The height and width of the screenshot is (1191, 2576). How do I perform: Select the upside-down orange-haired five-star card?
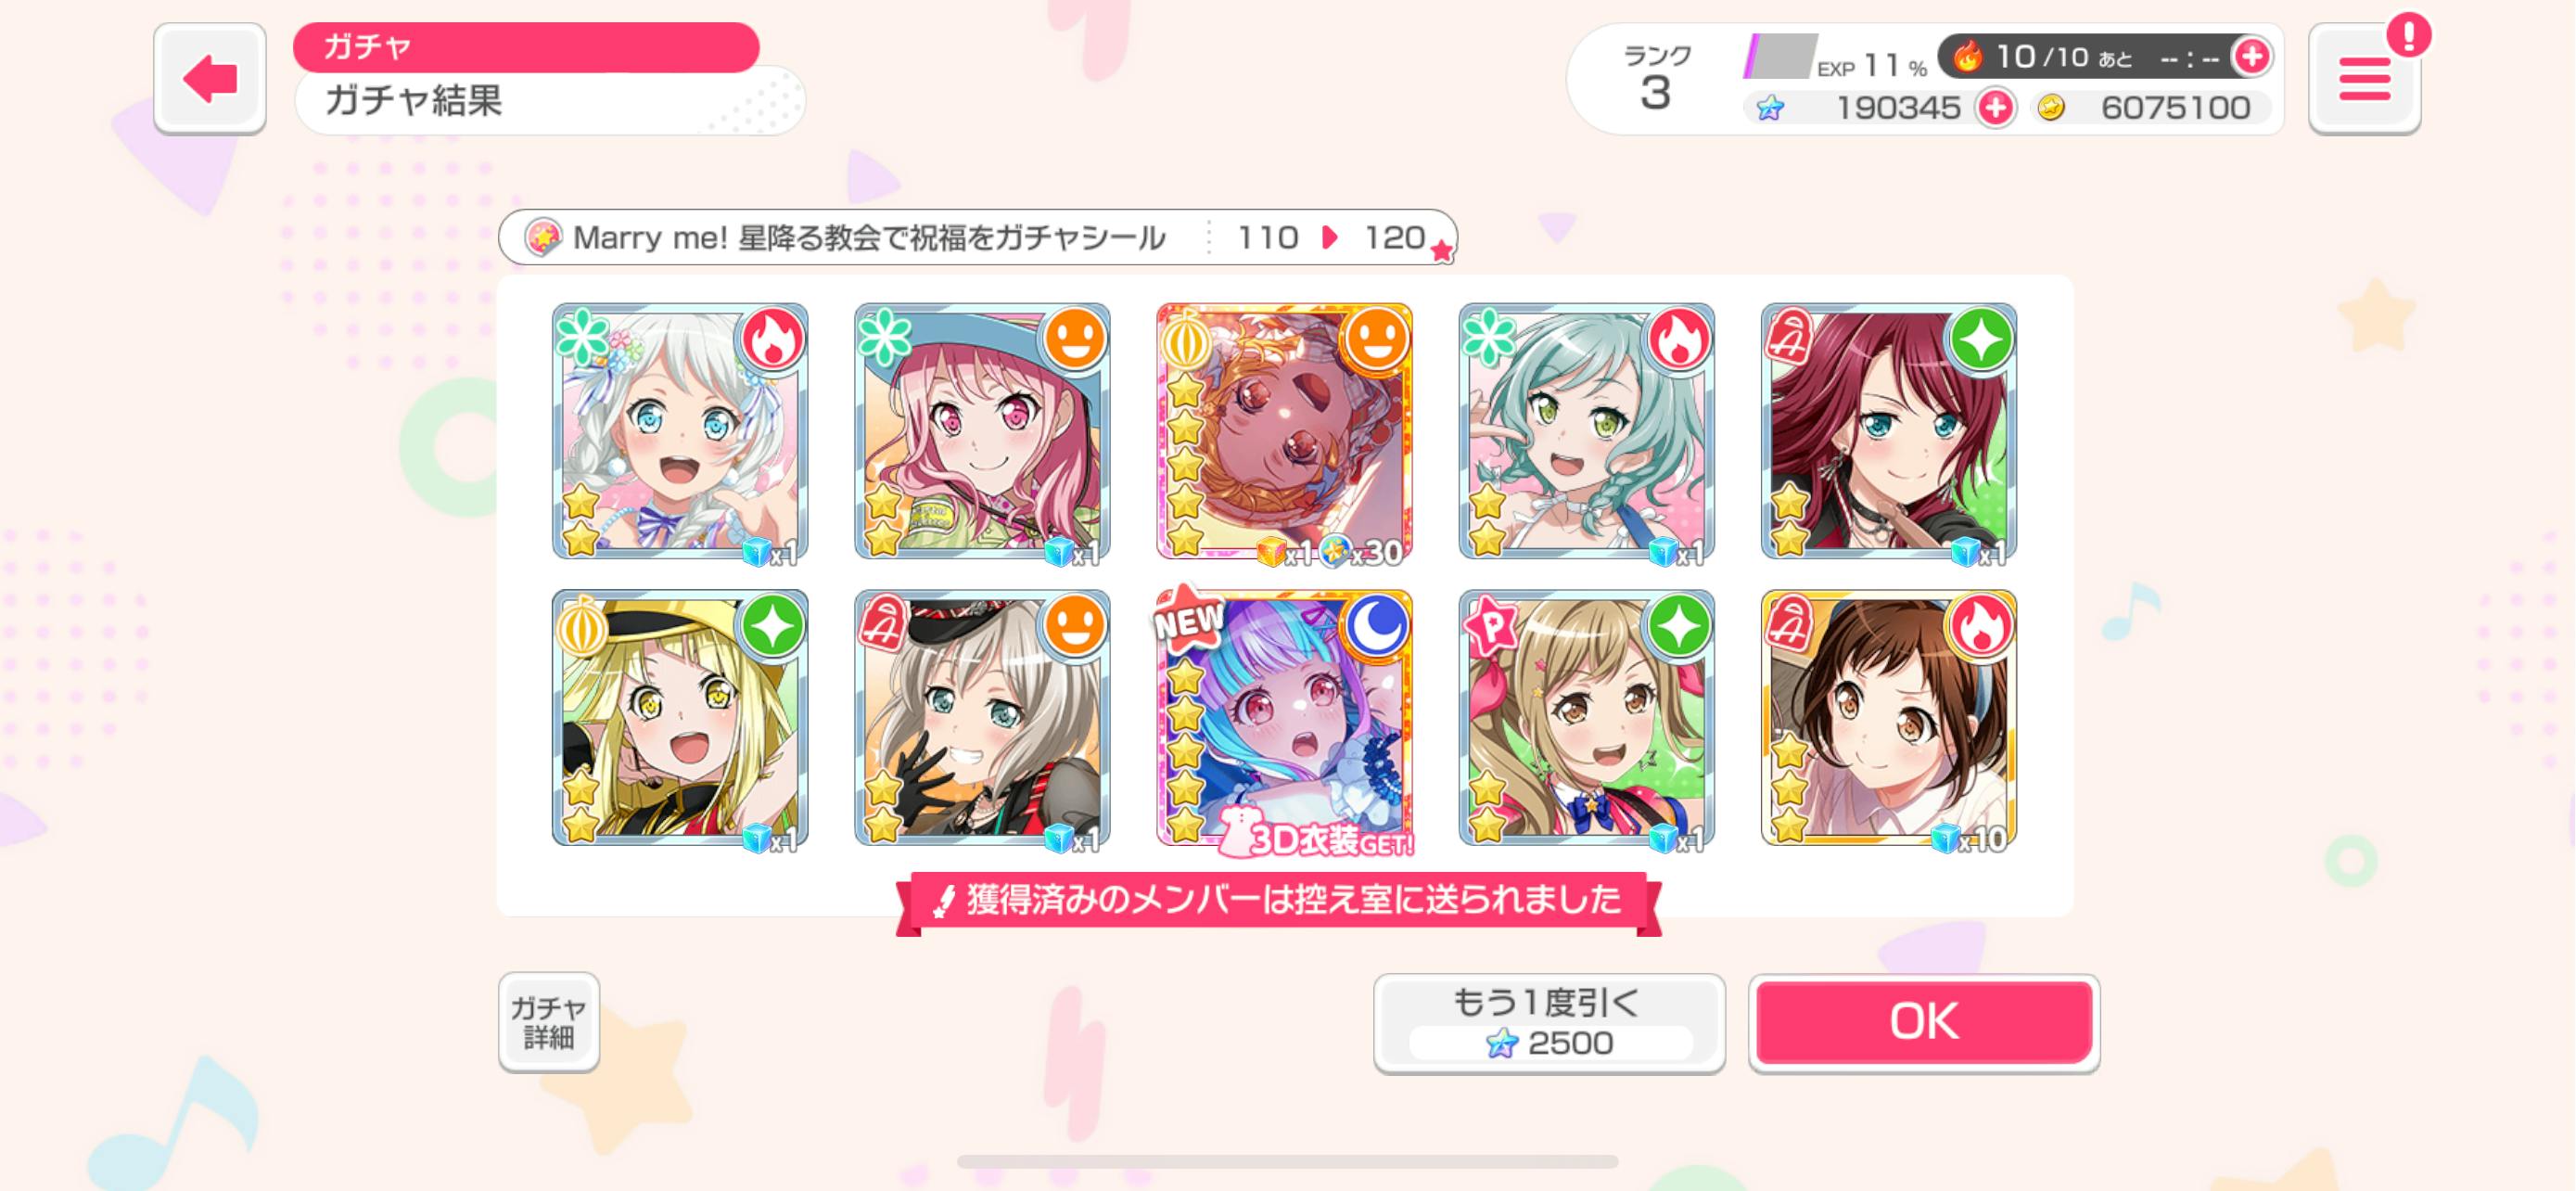[1284, 432]
